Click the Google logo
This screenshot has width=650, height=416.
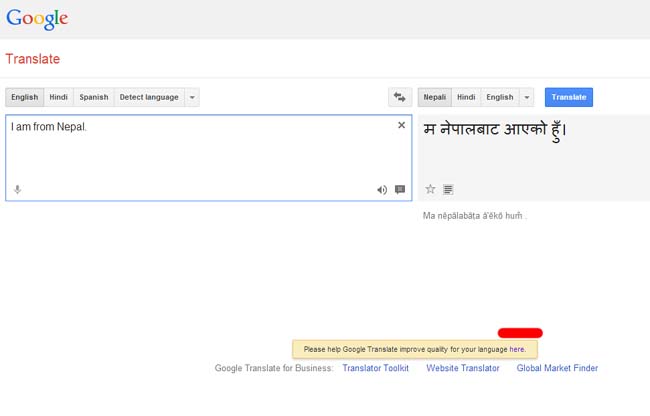(37, 19)
